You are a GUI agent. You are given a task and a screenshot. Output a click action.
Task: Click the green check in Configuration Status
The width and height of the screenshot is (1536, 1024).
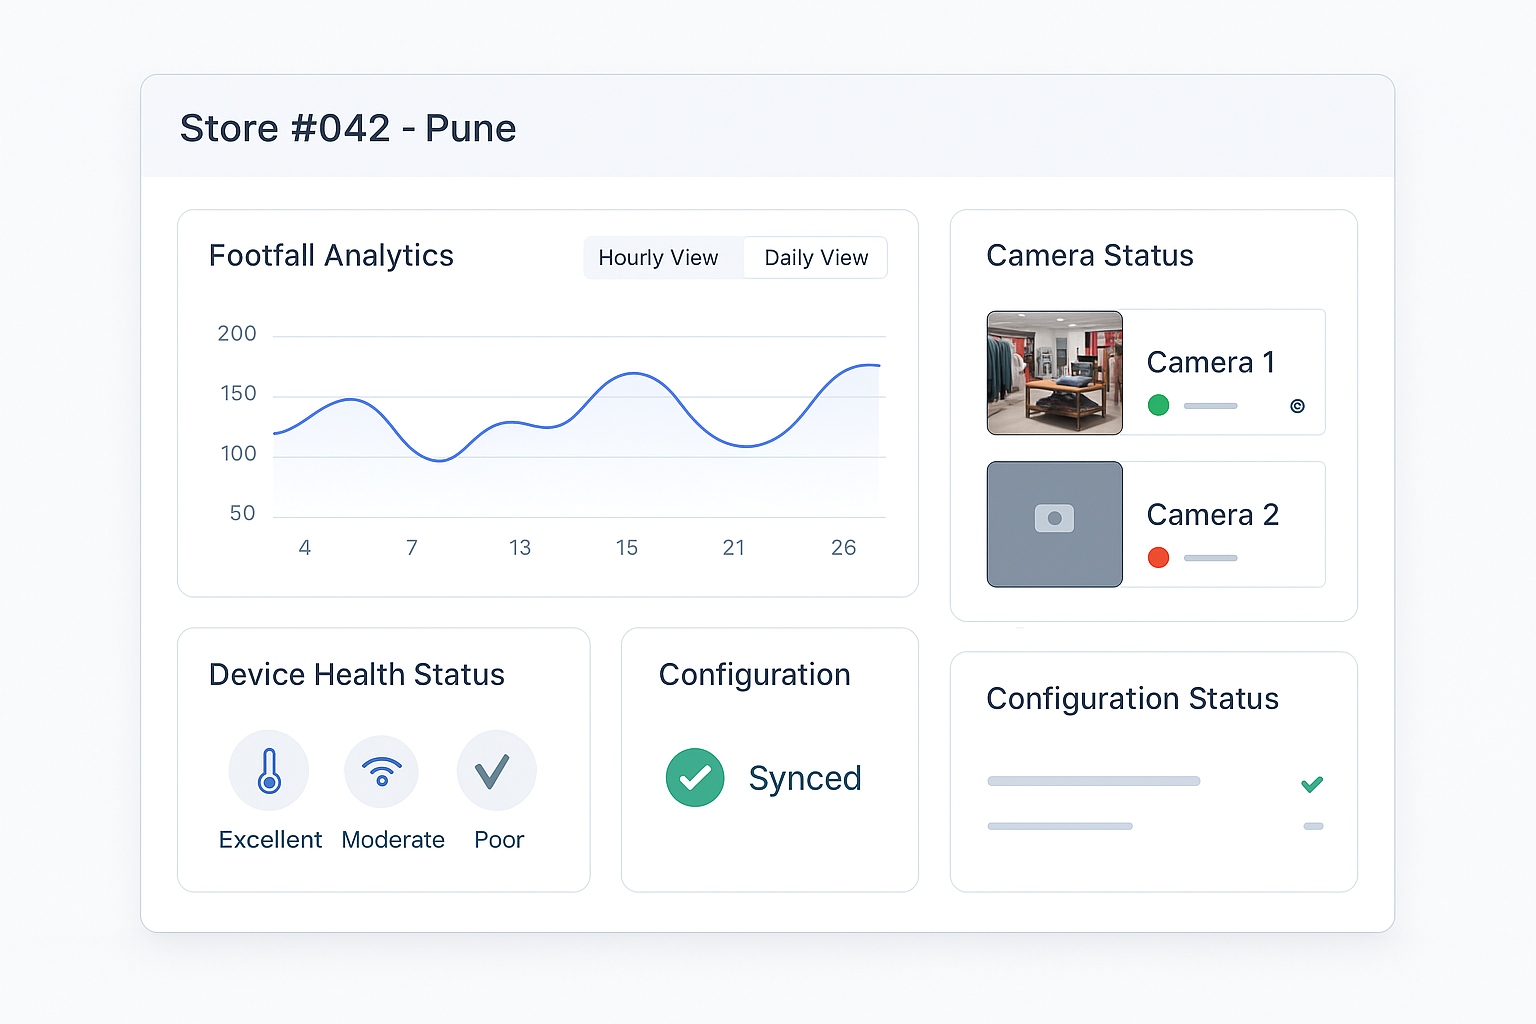tap(1312, 784)
